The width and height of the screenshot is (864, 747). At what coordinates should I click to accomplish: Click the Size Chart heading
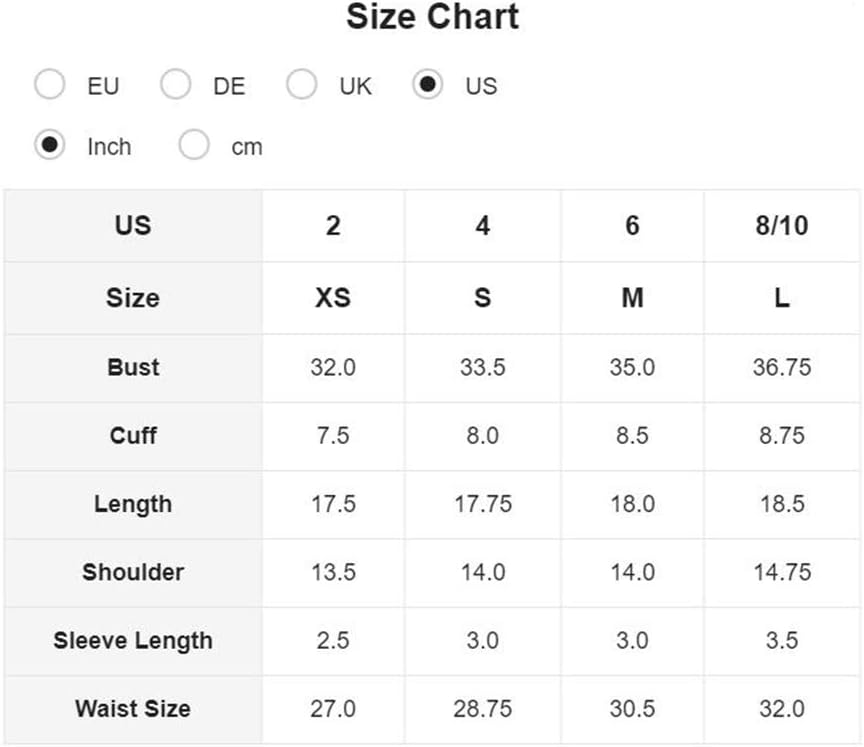coord(432,17)
